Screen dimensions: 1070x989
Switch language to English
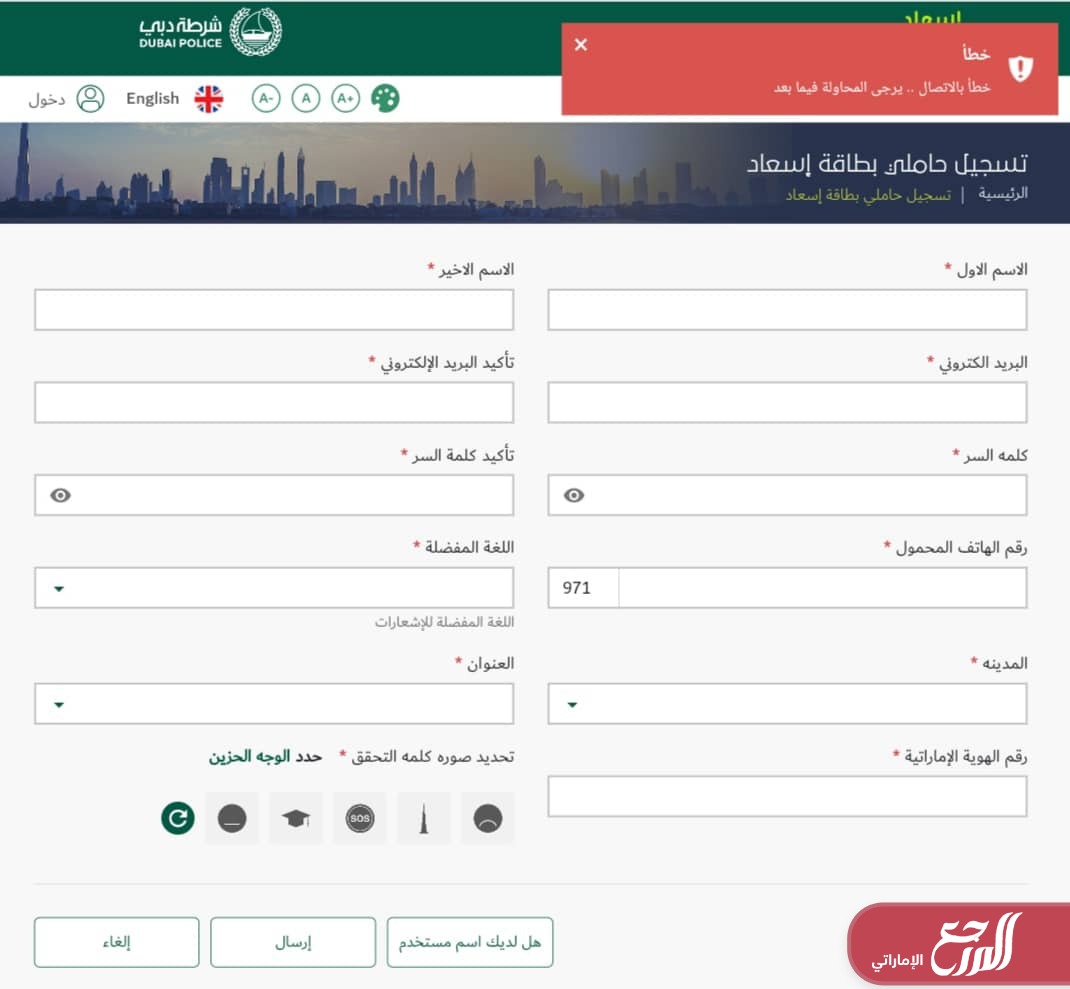pyautogui.click(x=152, y=98)
